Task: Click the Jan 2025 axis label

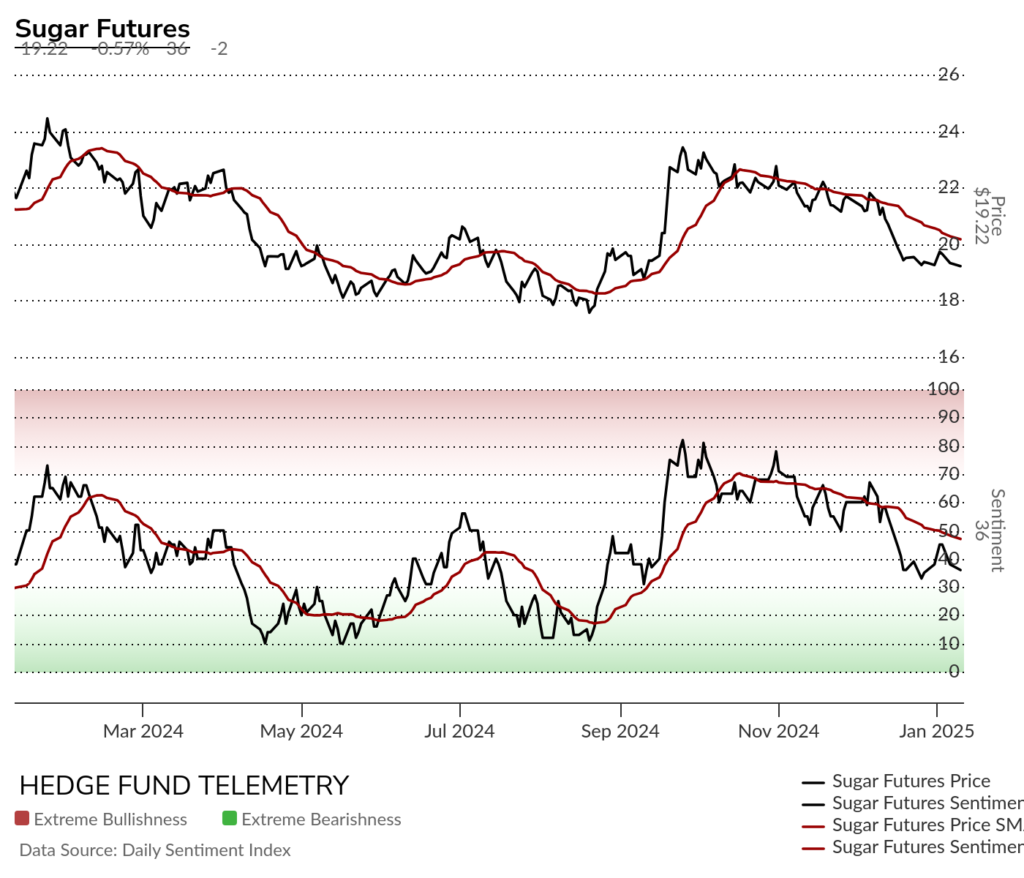Action: [936, 731]
